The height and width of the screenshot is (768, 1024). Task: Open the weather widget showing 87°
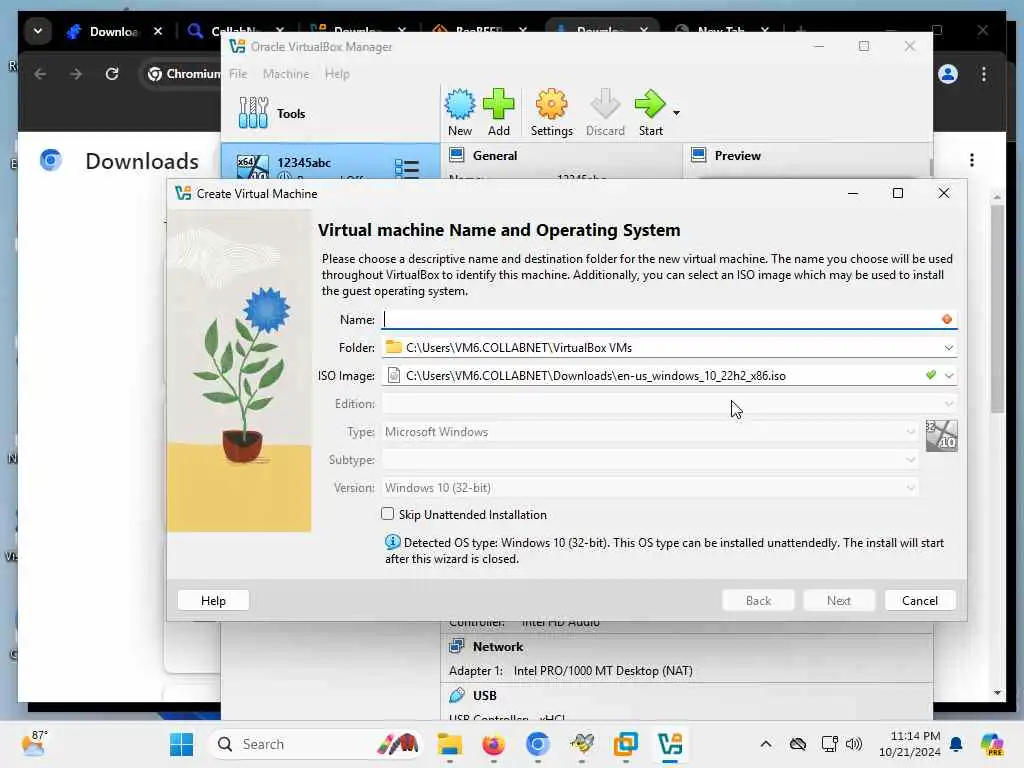(34, 743)
